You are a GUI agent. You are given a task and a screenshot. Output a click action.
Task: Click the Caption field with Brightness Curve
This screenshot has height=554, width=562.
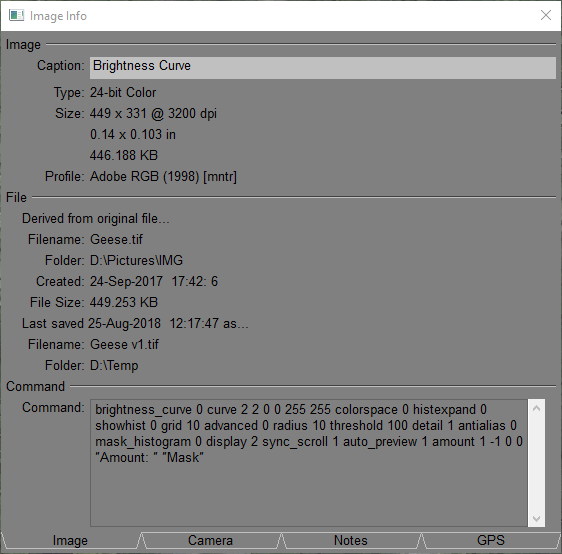point(323,68)
